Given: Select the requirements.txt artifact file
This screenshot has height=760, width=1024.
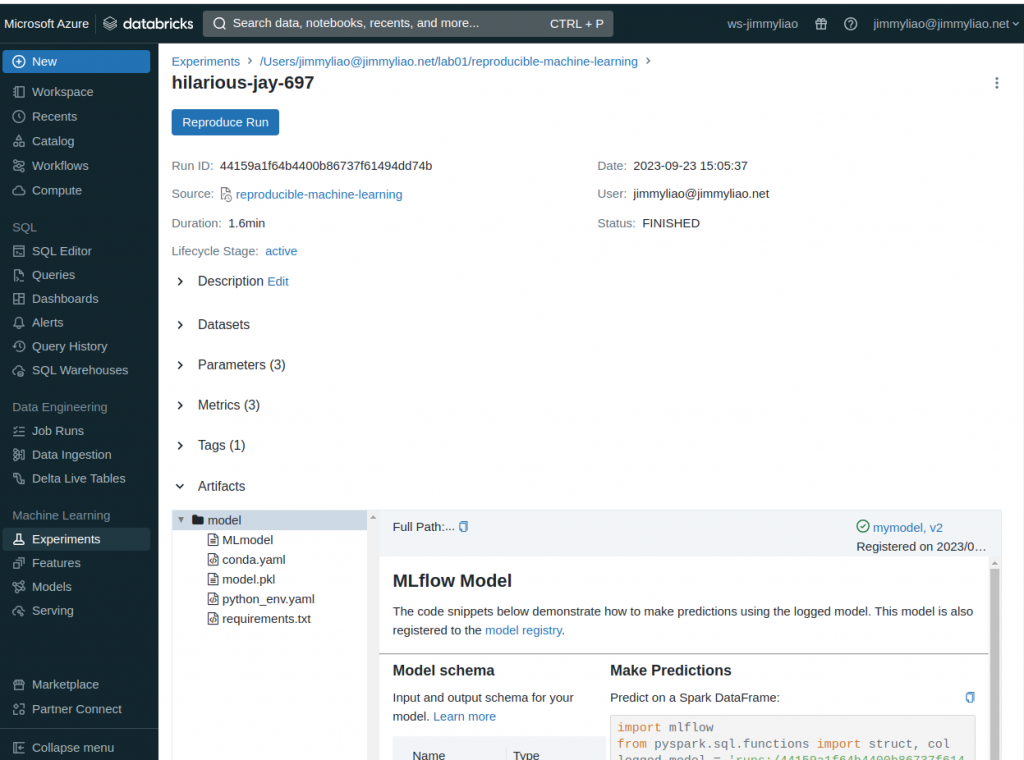Looking at the screenshot, I should (x=266, y=618).
